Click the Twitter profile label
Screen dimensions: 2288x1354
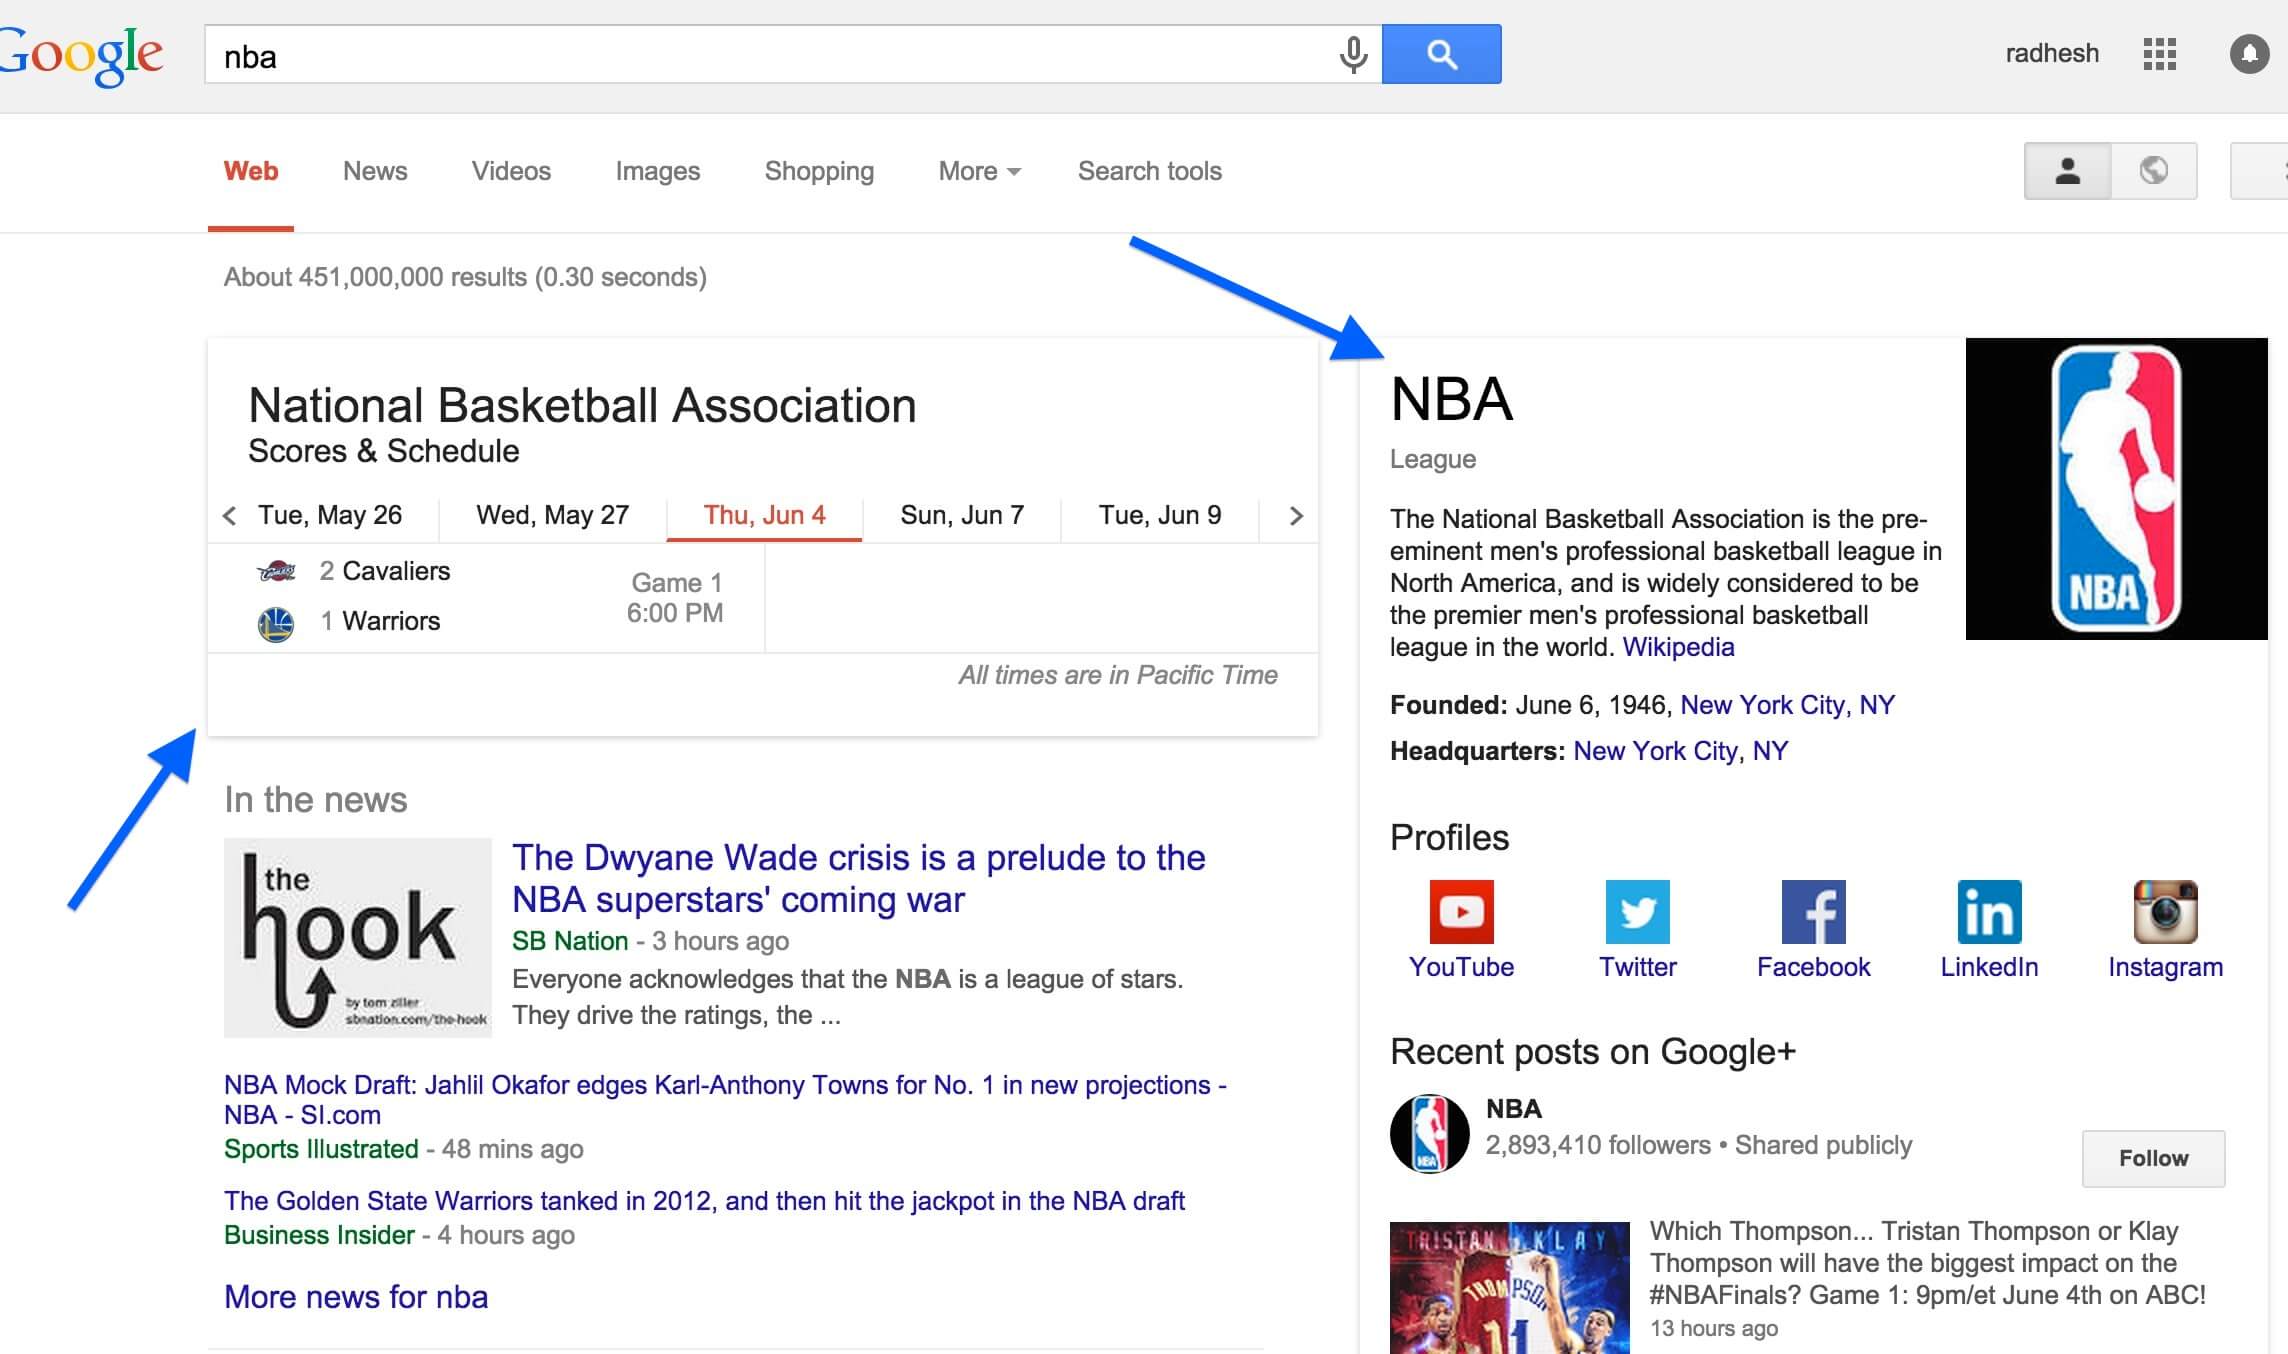[1637, 967]
